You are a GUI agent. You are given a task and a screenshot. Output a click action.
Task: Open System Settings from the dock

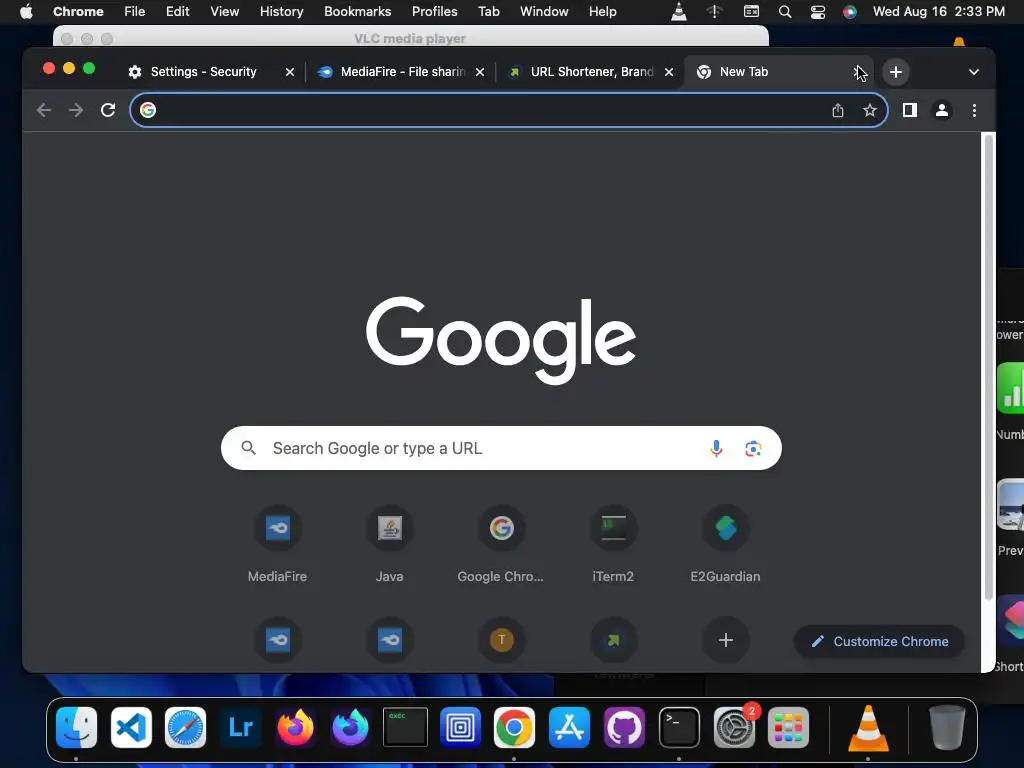pyautogui.click(x=733, y=728)
